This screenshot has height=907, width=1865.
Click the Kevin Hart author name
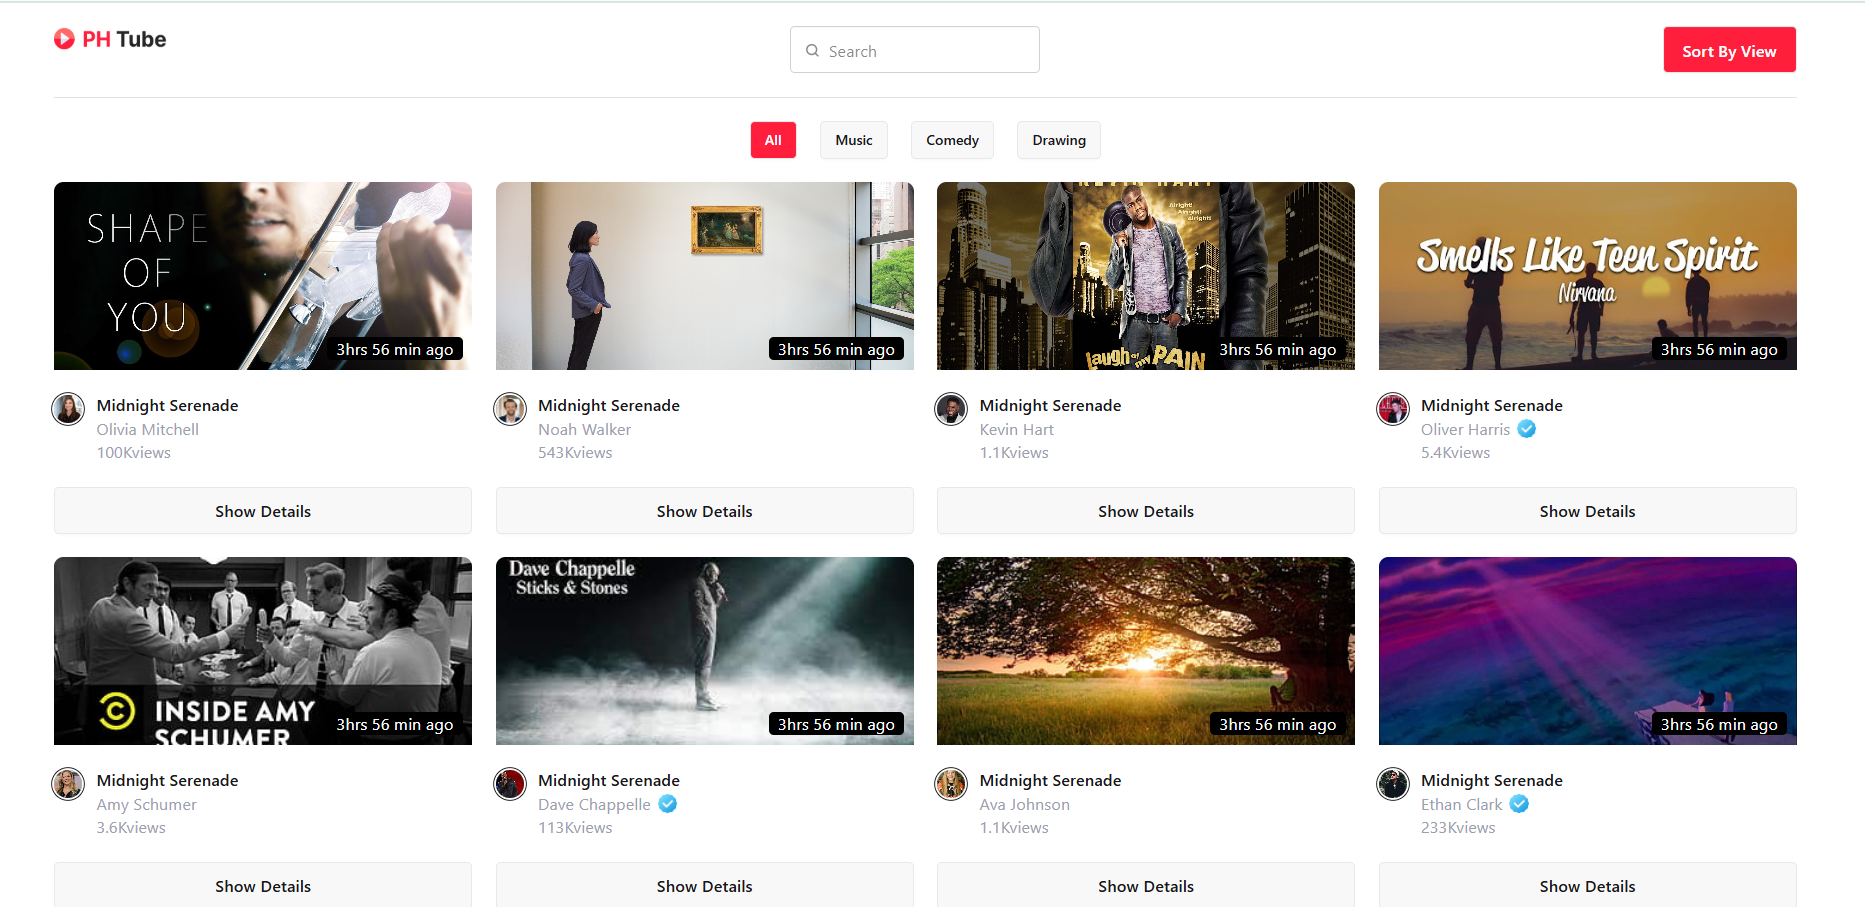1017,429
